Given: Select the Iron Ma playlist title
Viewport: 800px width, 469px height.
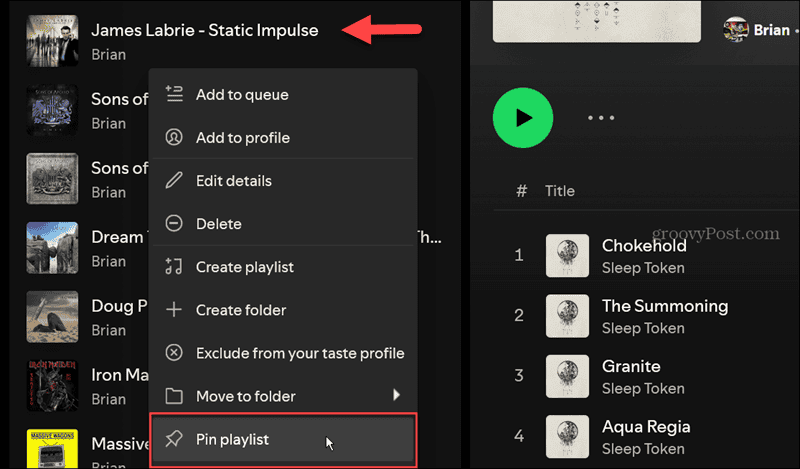Looking at the screenshot, I should coord(120,375).
